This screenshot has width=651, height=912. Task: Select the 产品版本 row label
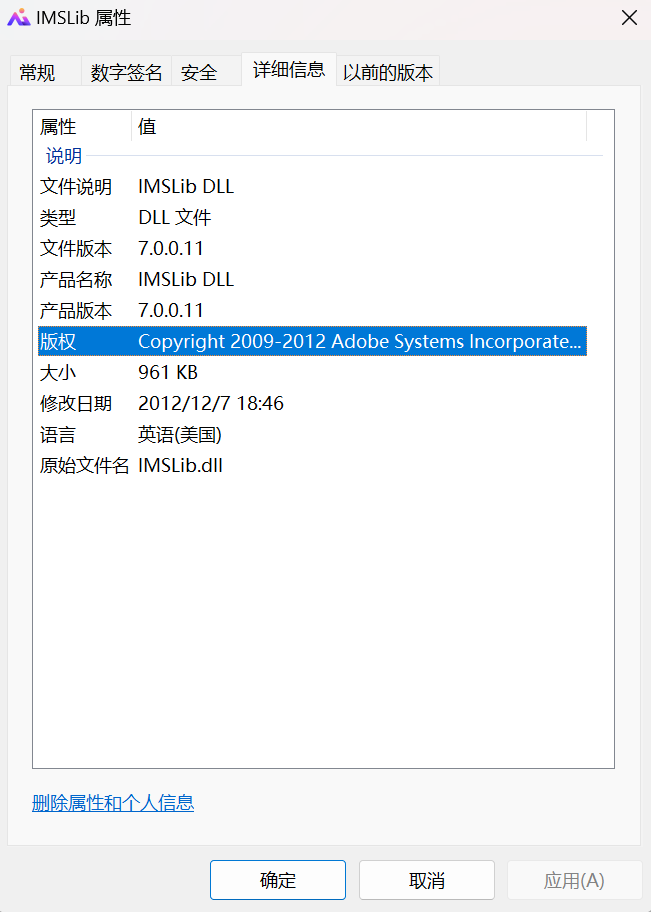click(x=76, y=311)
